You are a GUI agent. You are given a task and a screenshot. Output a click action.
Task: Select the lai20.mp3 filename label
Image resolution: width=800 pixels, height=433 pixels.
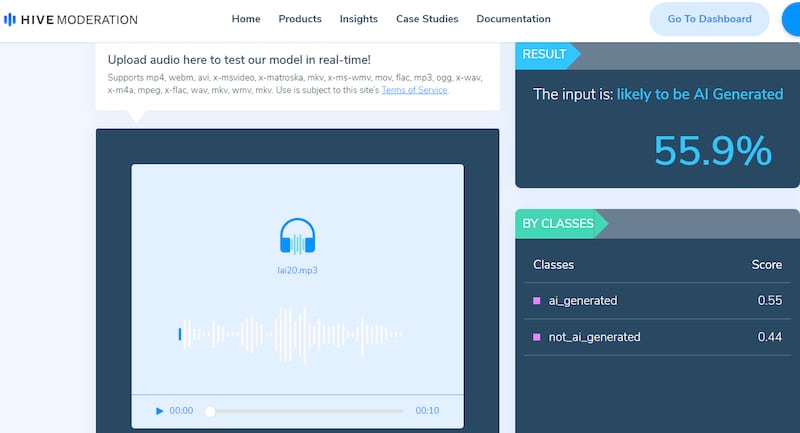[x=298, y=270]
